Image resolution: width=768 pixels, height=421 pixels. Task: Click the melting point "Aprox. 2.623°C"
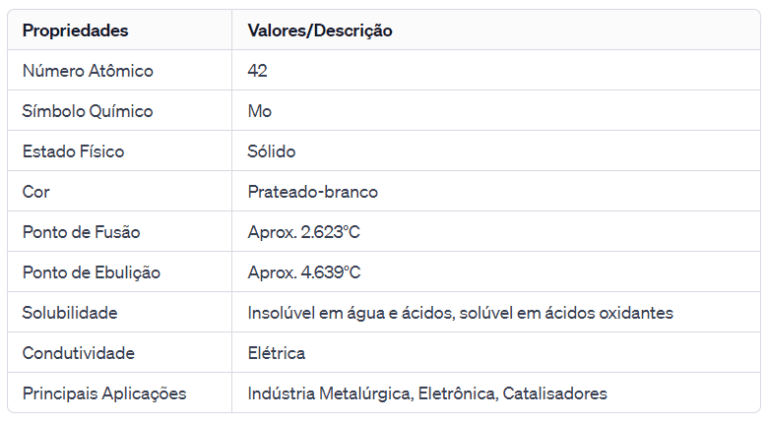point(304,232)
